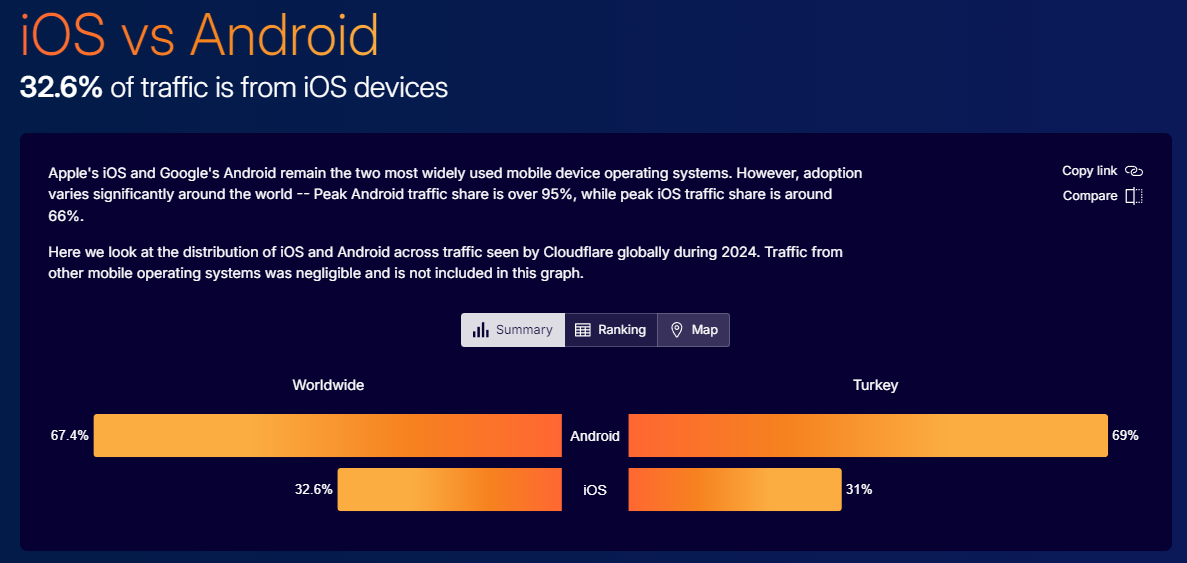Viewport: 1187px width, 563px height.
Task: Click the Worldwide iOS 32.6% bar
Action: (x=450, y=490)
